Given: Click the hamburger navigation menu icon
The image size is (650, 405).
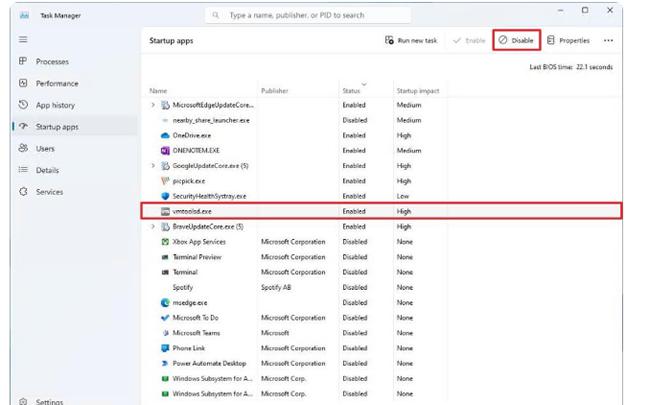Looking at the screenshot, I should [22, 40].
